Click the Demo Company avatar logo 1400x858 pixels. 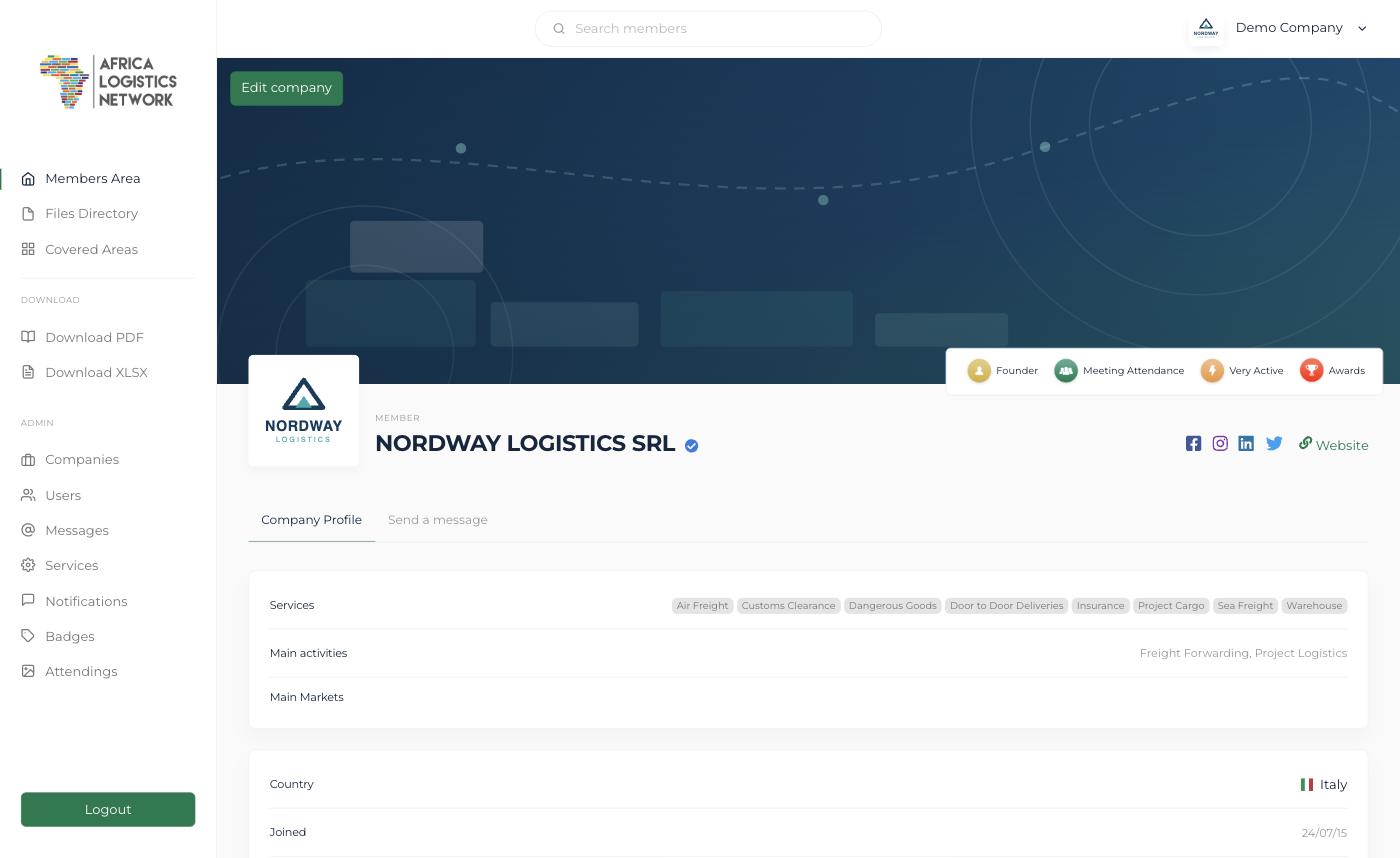click(x=1206, y=28)
